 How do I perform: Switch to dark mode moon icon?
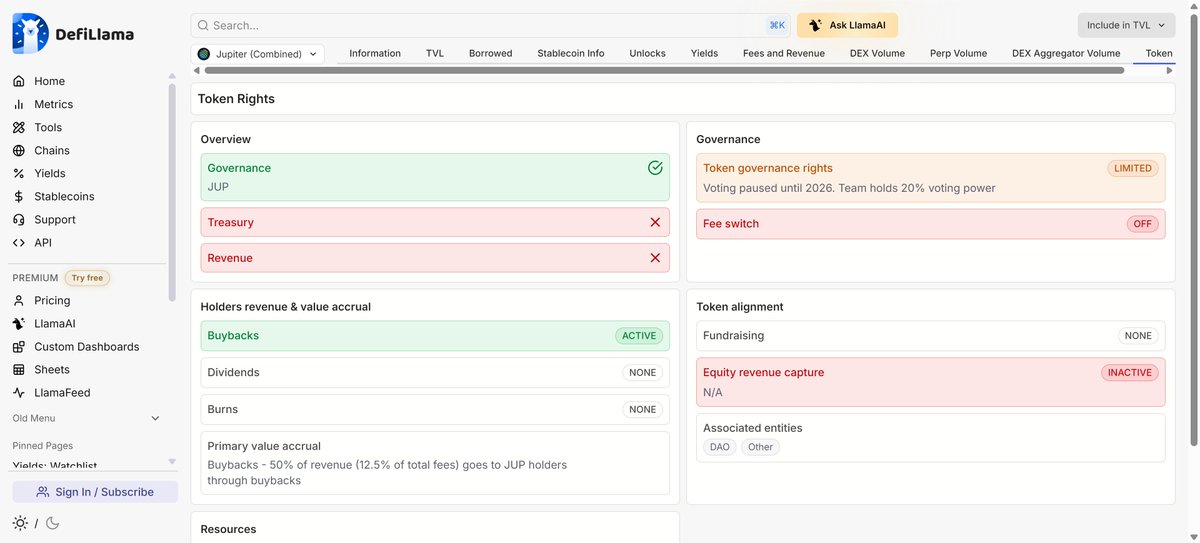point(53,523)
